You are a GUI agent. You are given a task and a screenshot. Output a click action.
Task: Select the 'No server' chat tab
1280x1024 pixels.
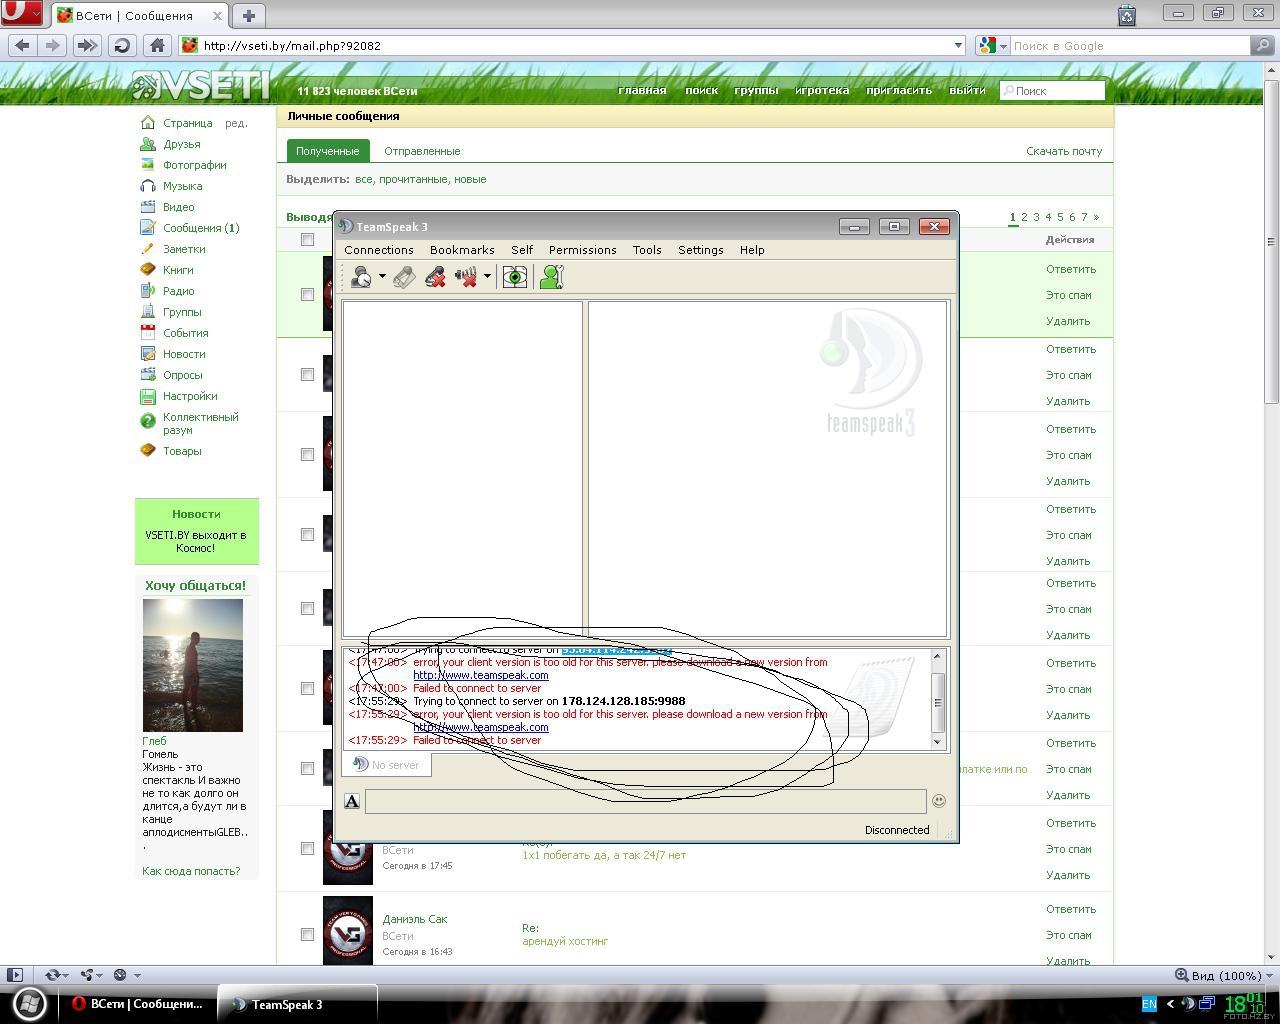[387, 765]
